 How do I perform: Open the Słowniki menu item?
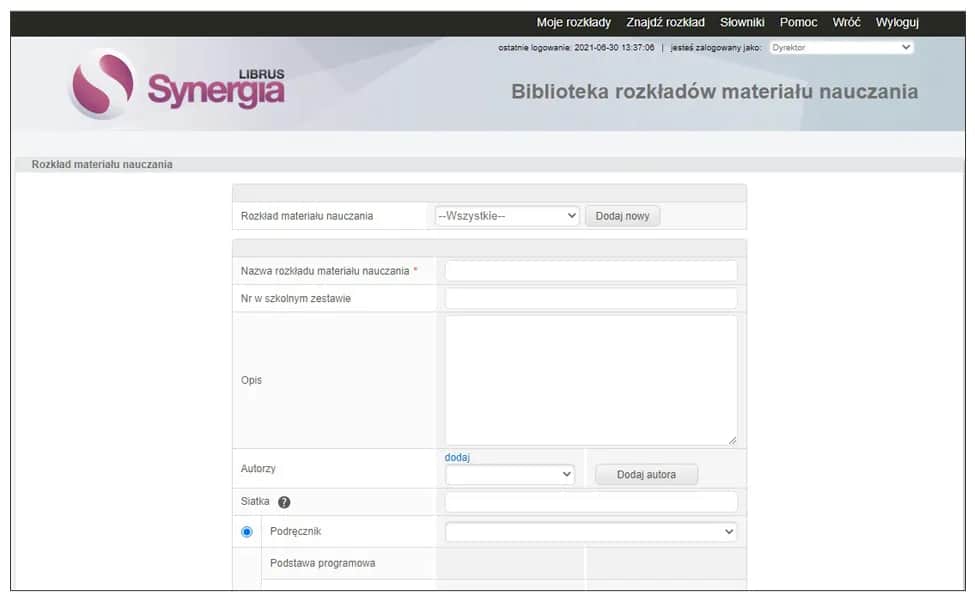click(741, 21)
